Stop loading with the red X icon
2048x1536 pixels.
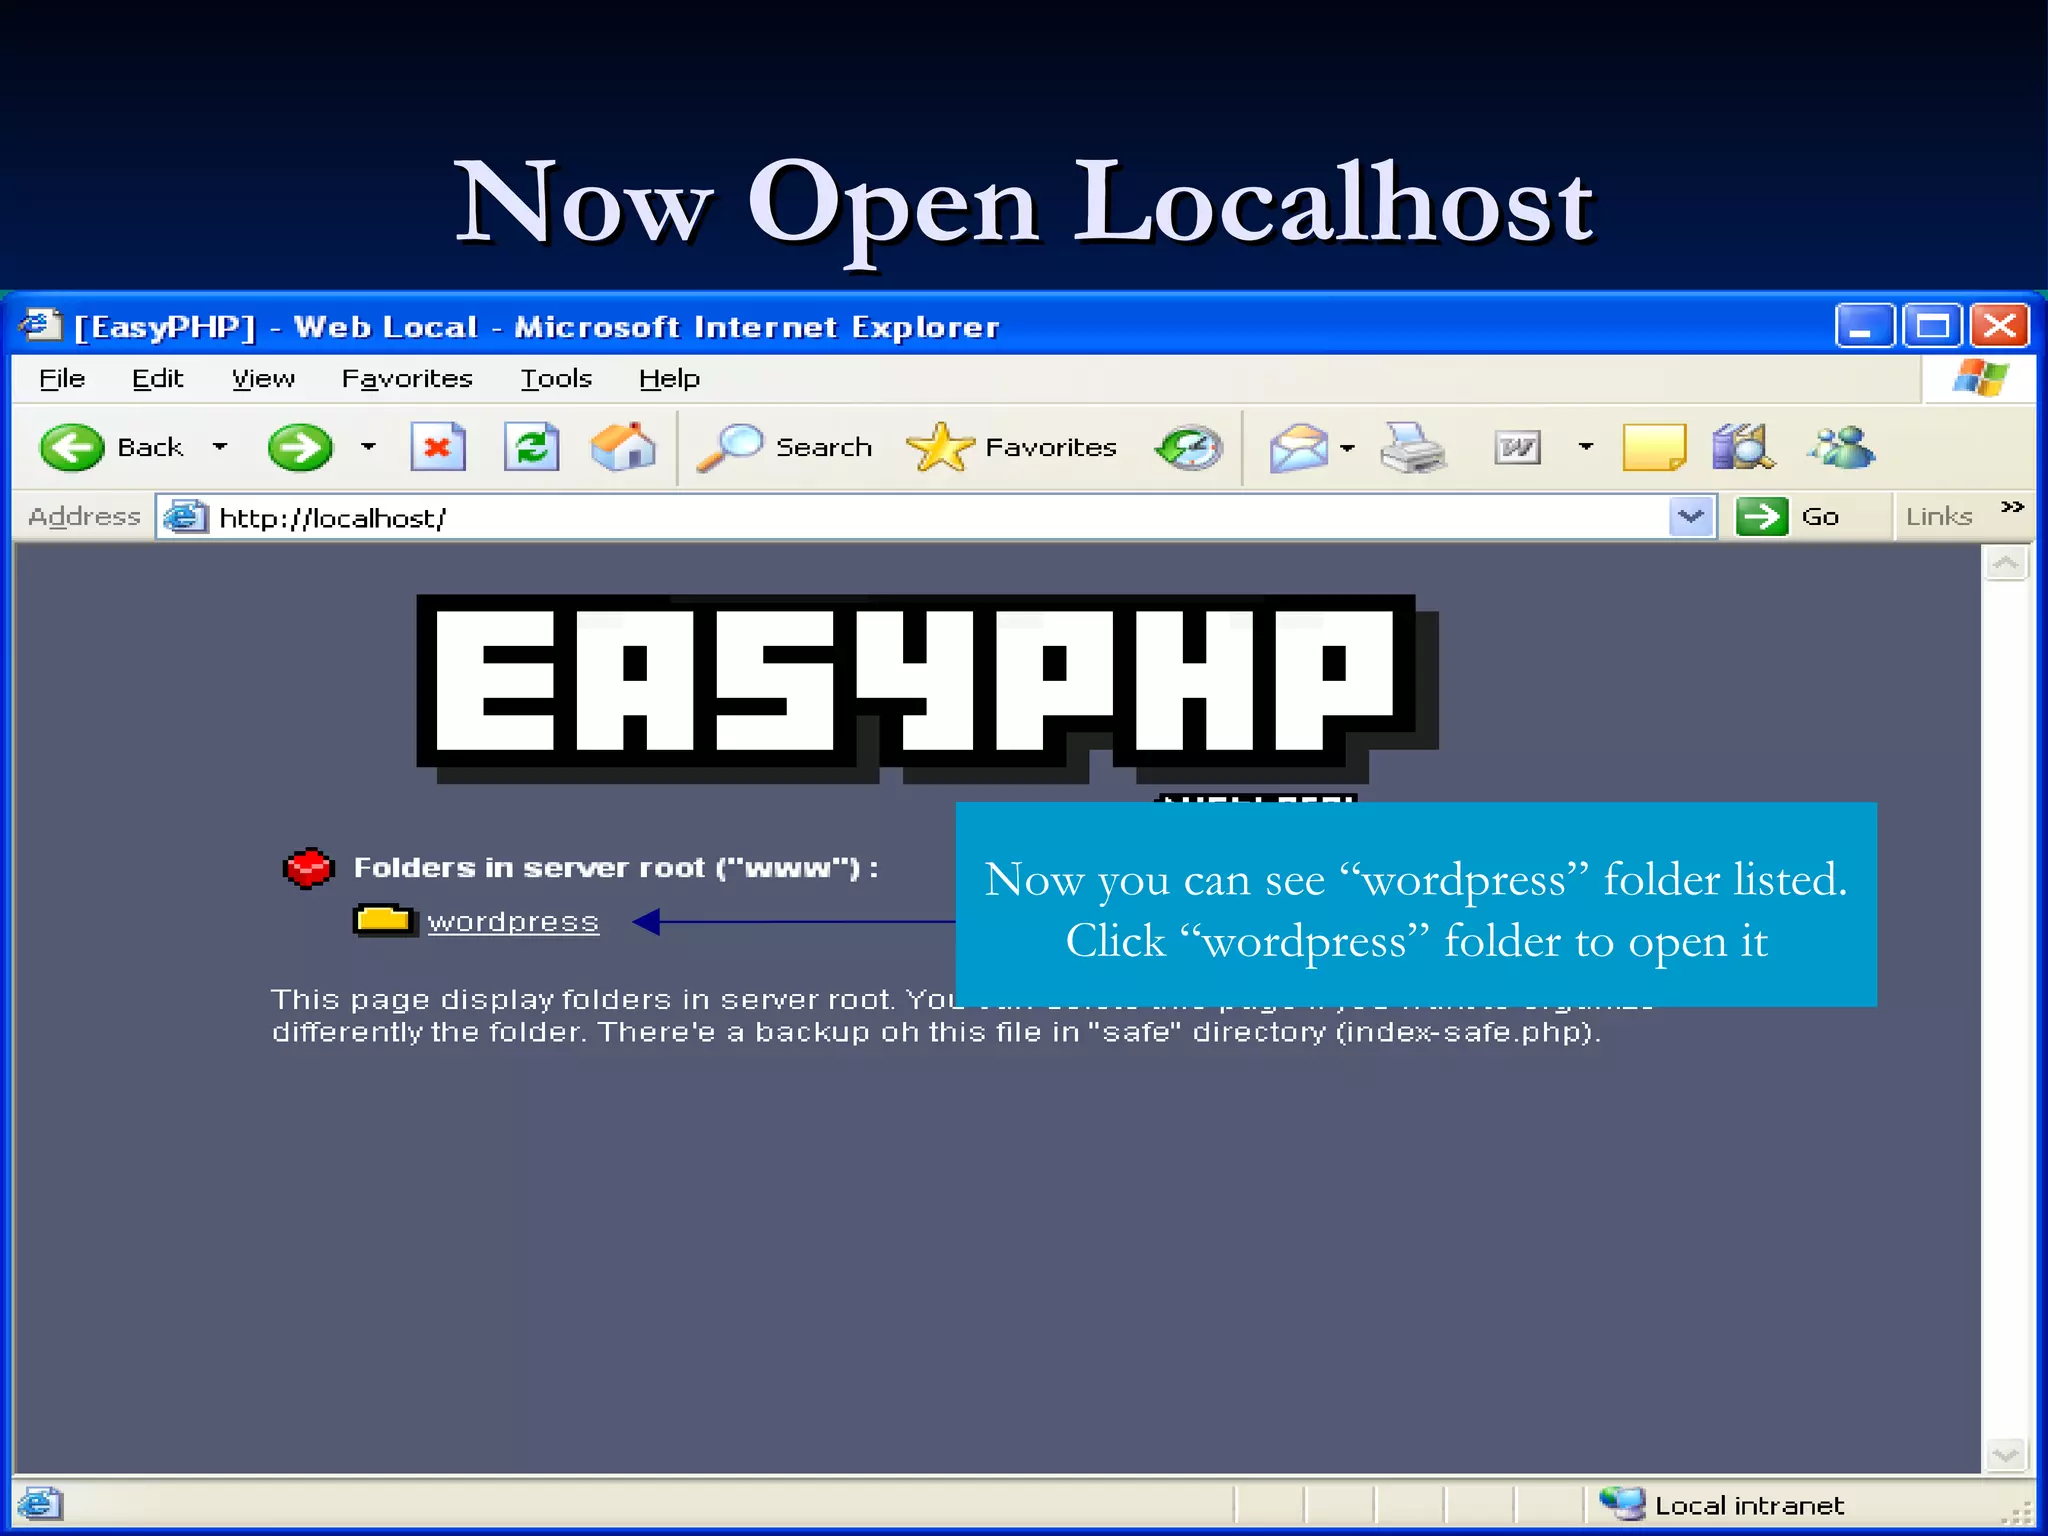coord(438,447)
